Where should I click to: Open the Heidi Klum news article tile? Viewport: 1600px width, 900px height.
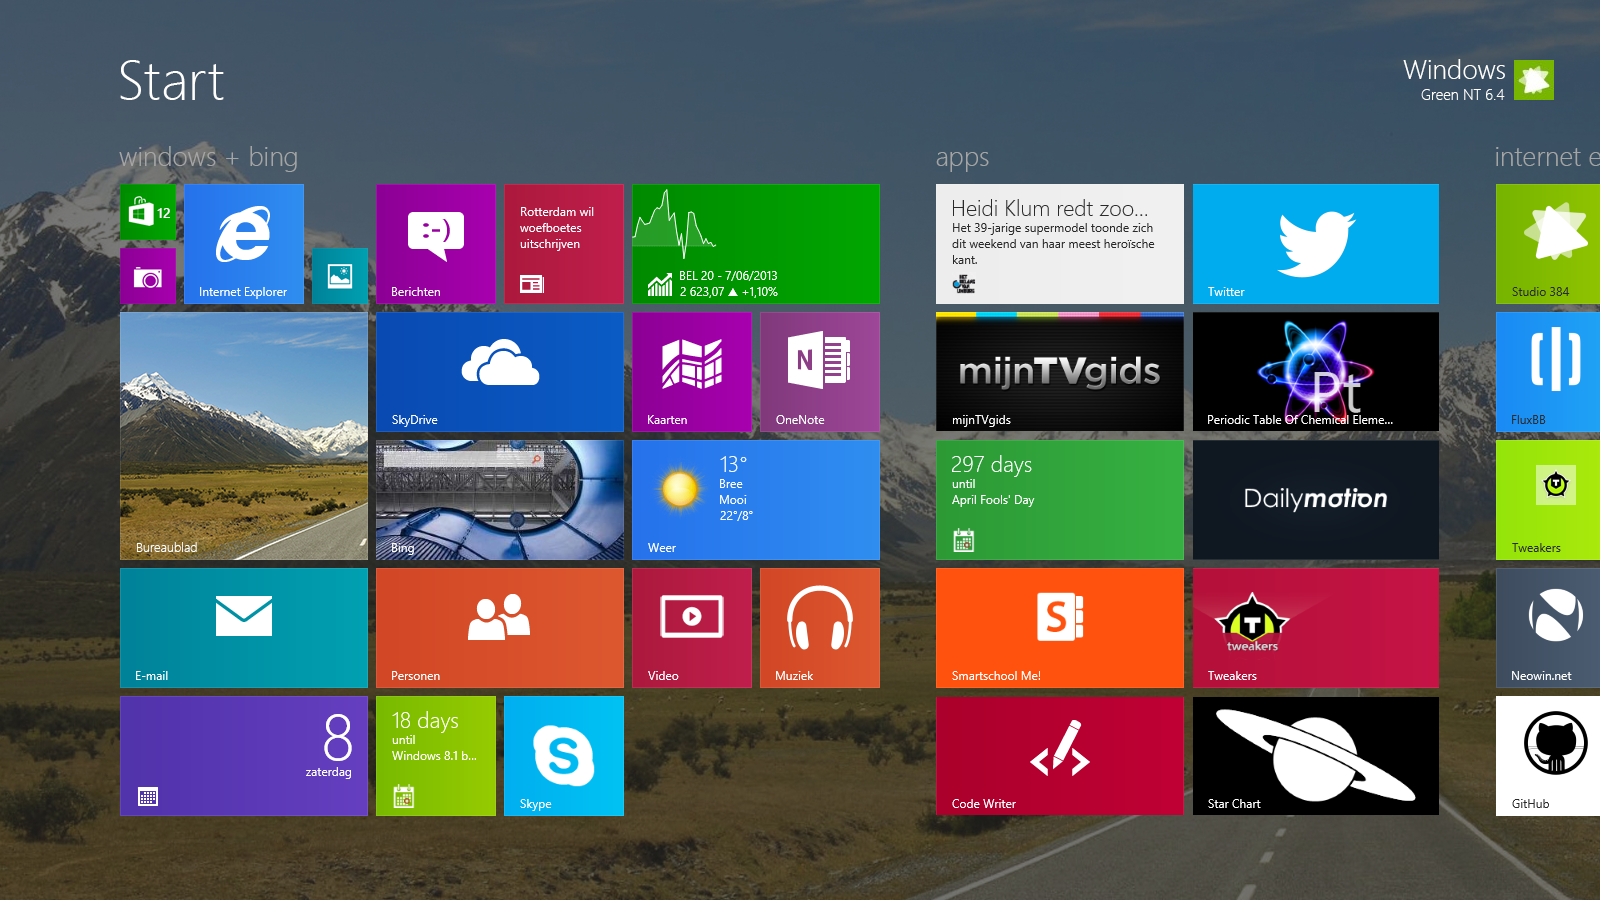pyautogui.click(x=1060, y=244)
